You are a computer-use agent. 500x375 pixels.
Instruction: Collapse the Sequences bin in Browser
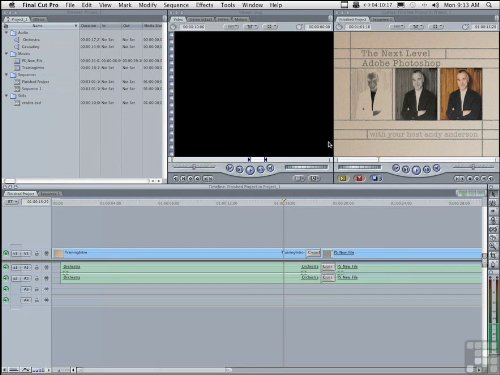(x=6, y=75)
